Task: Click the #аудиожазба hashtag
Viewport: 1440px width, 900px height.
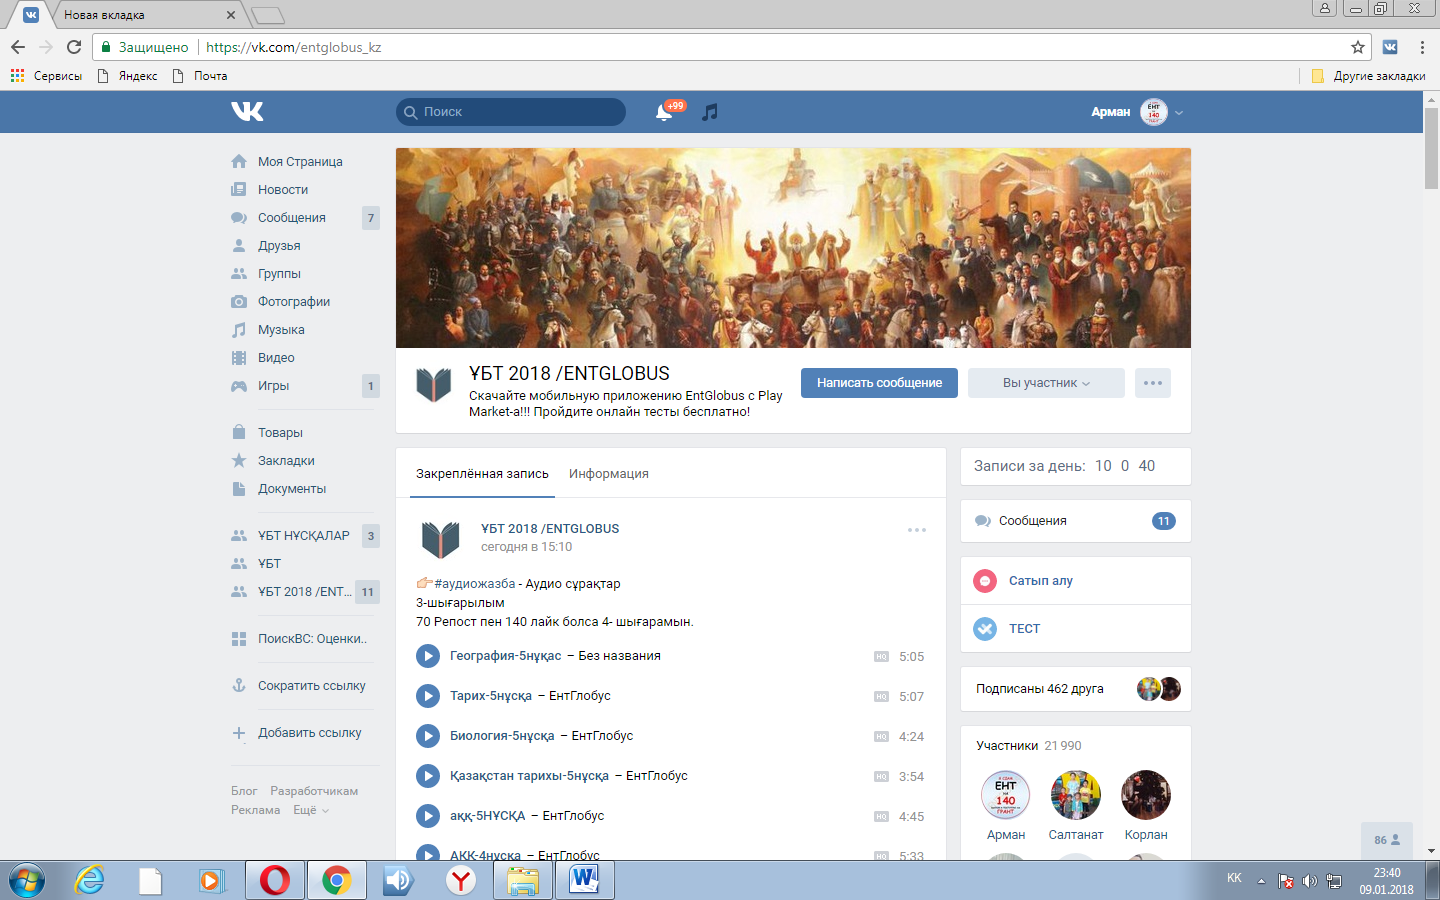Action: tap(475, 584)
